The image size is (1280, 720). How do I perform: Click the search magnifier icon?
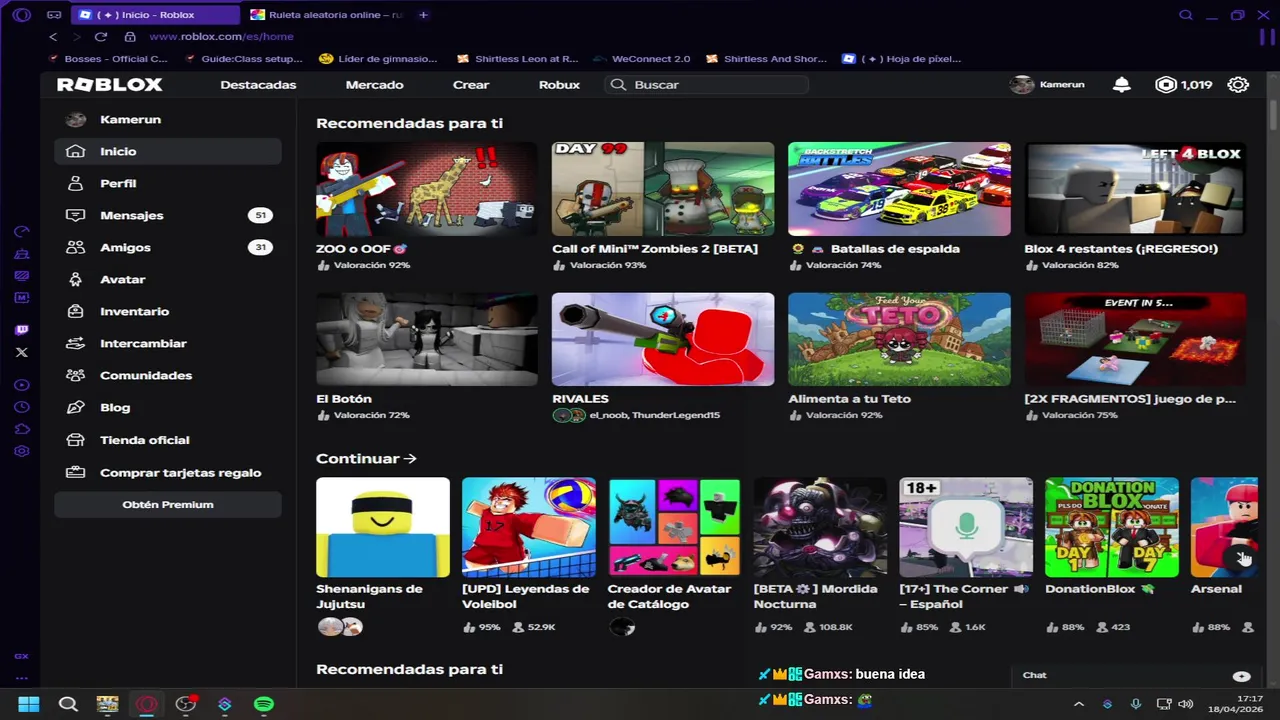pyautogui.click(x=618, y=85)
